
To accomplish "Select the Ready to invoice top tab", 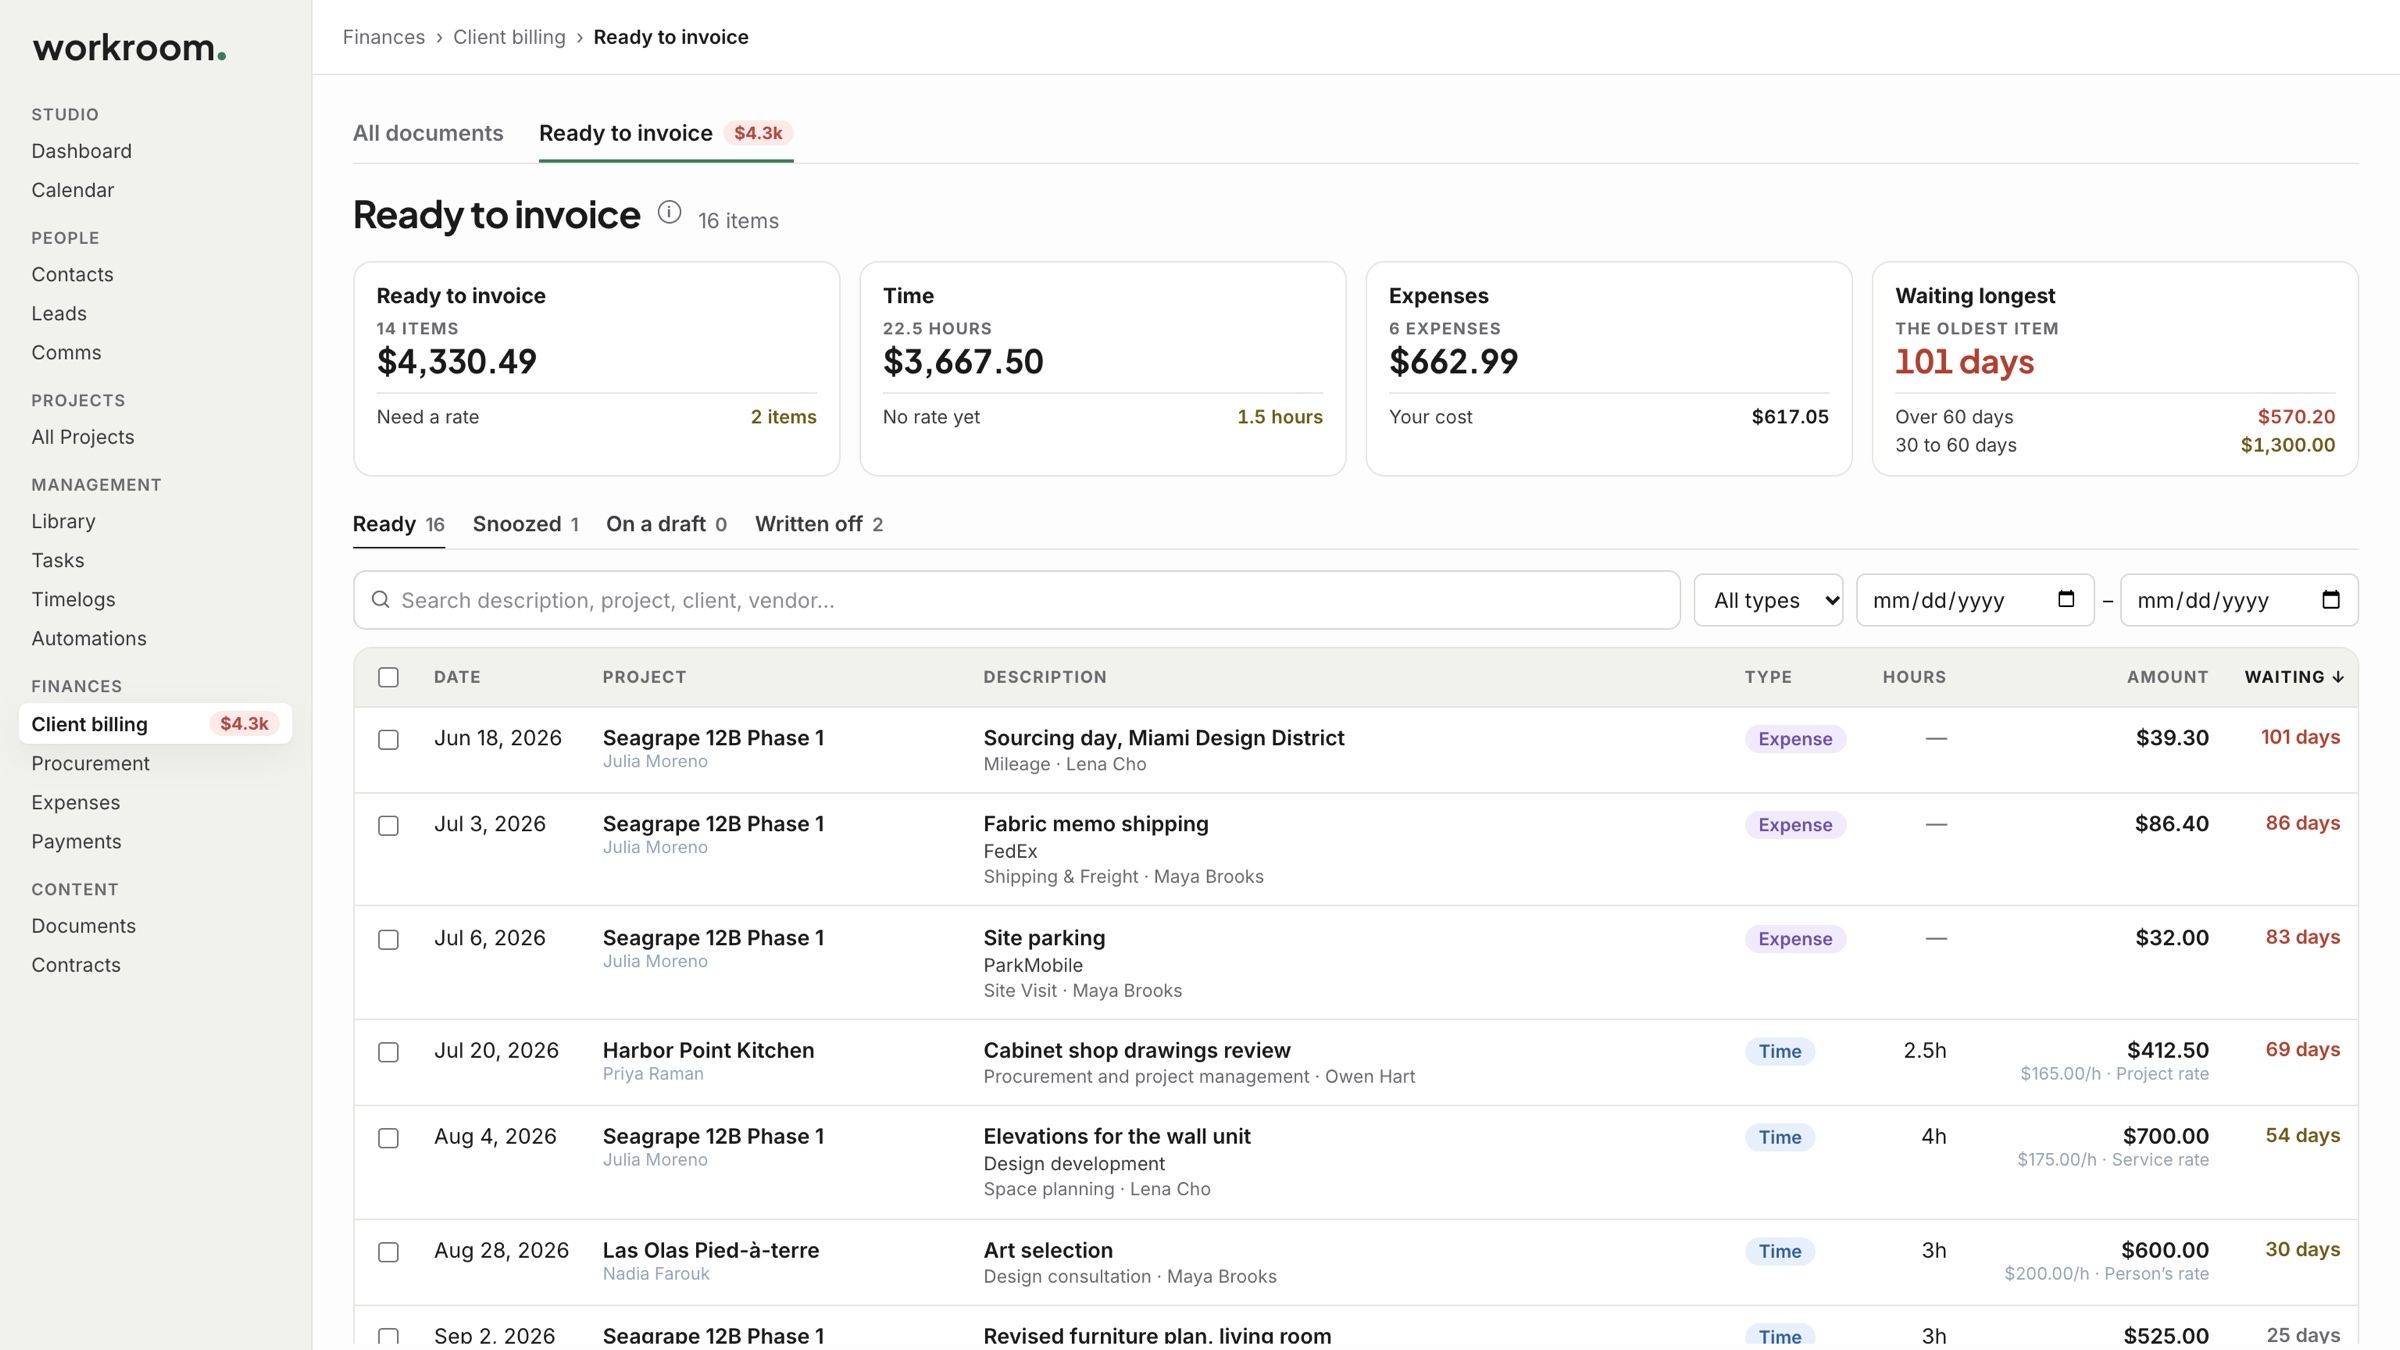I will (666, 133).
